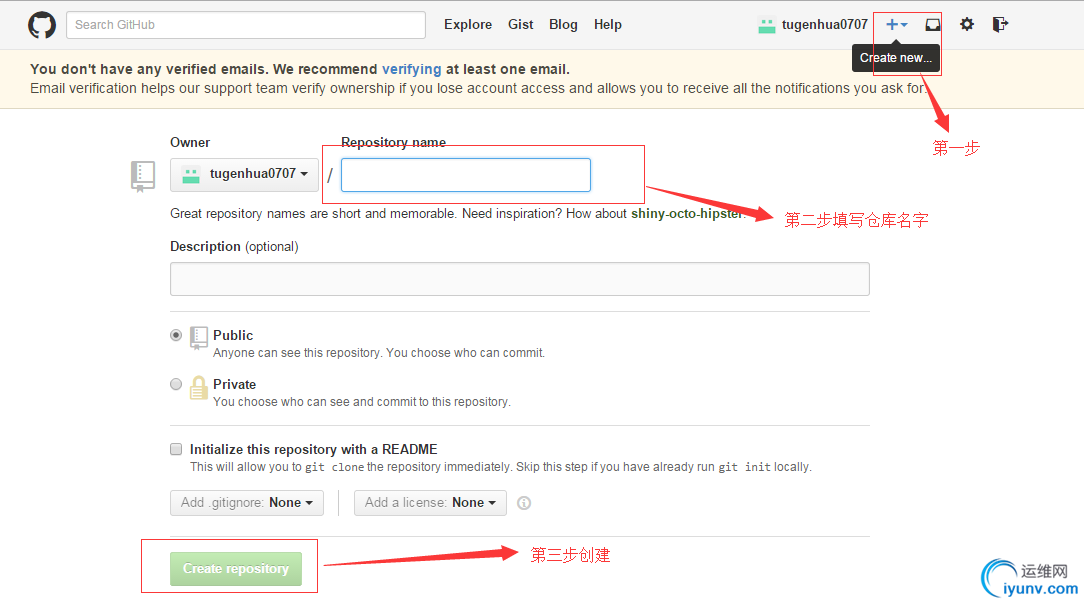Focus the Search GitHub field
The width and height of the screenshot is (1084, 605).
245,25
